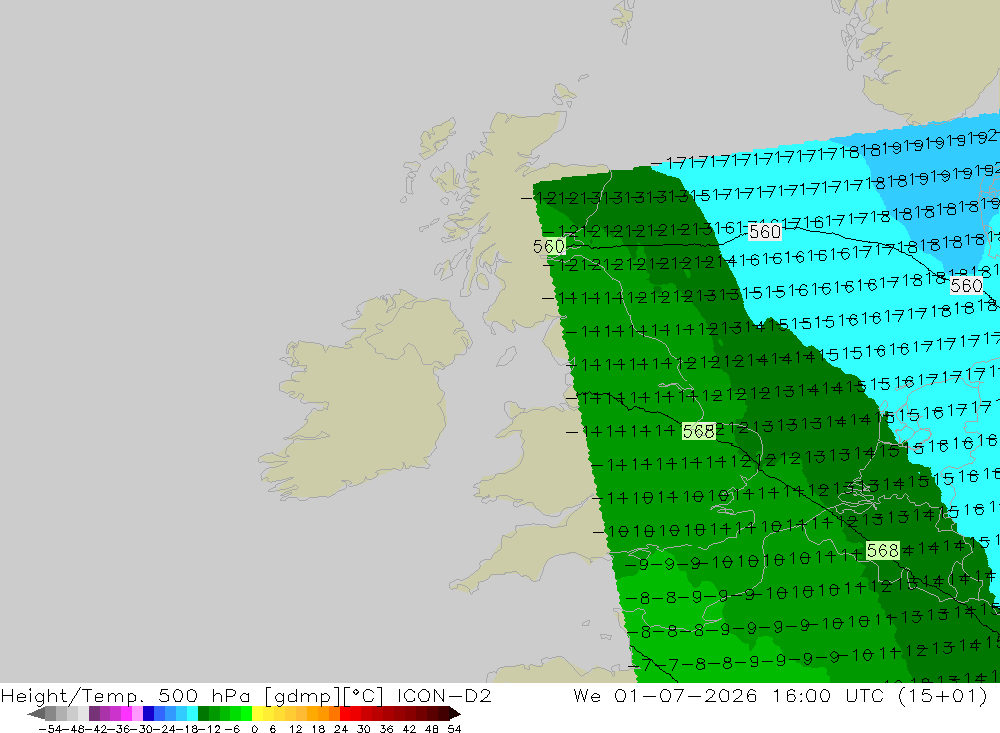Click the '16:00' time text
Image resolution: width=1000 pixels, height=733 pixels.
[x=802, y=695]
